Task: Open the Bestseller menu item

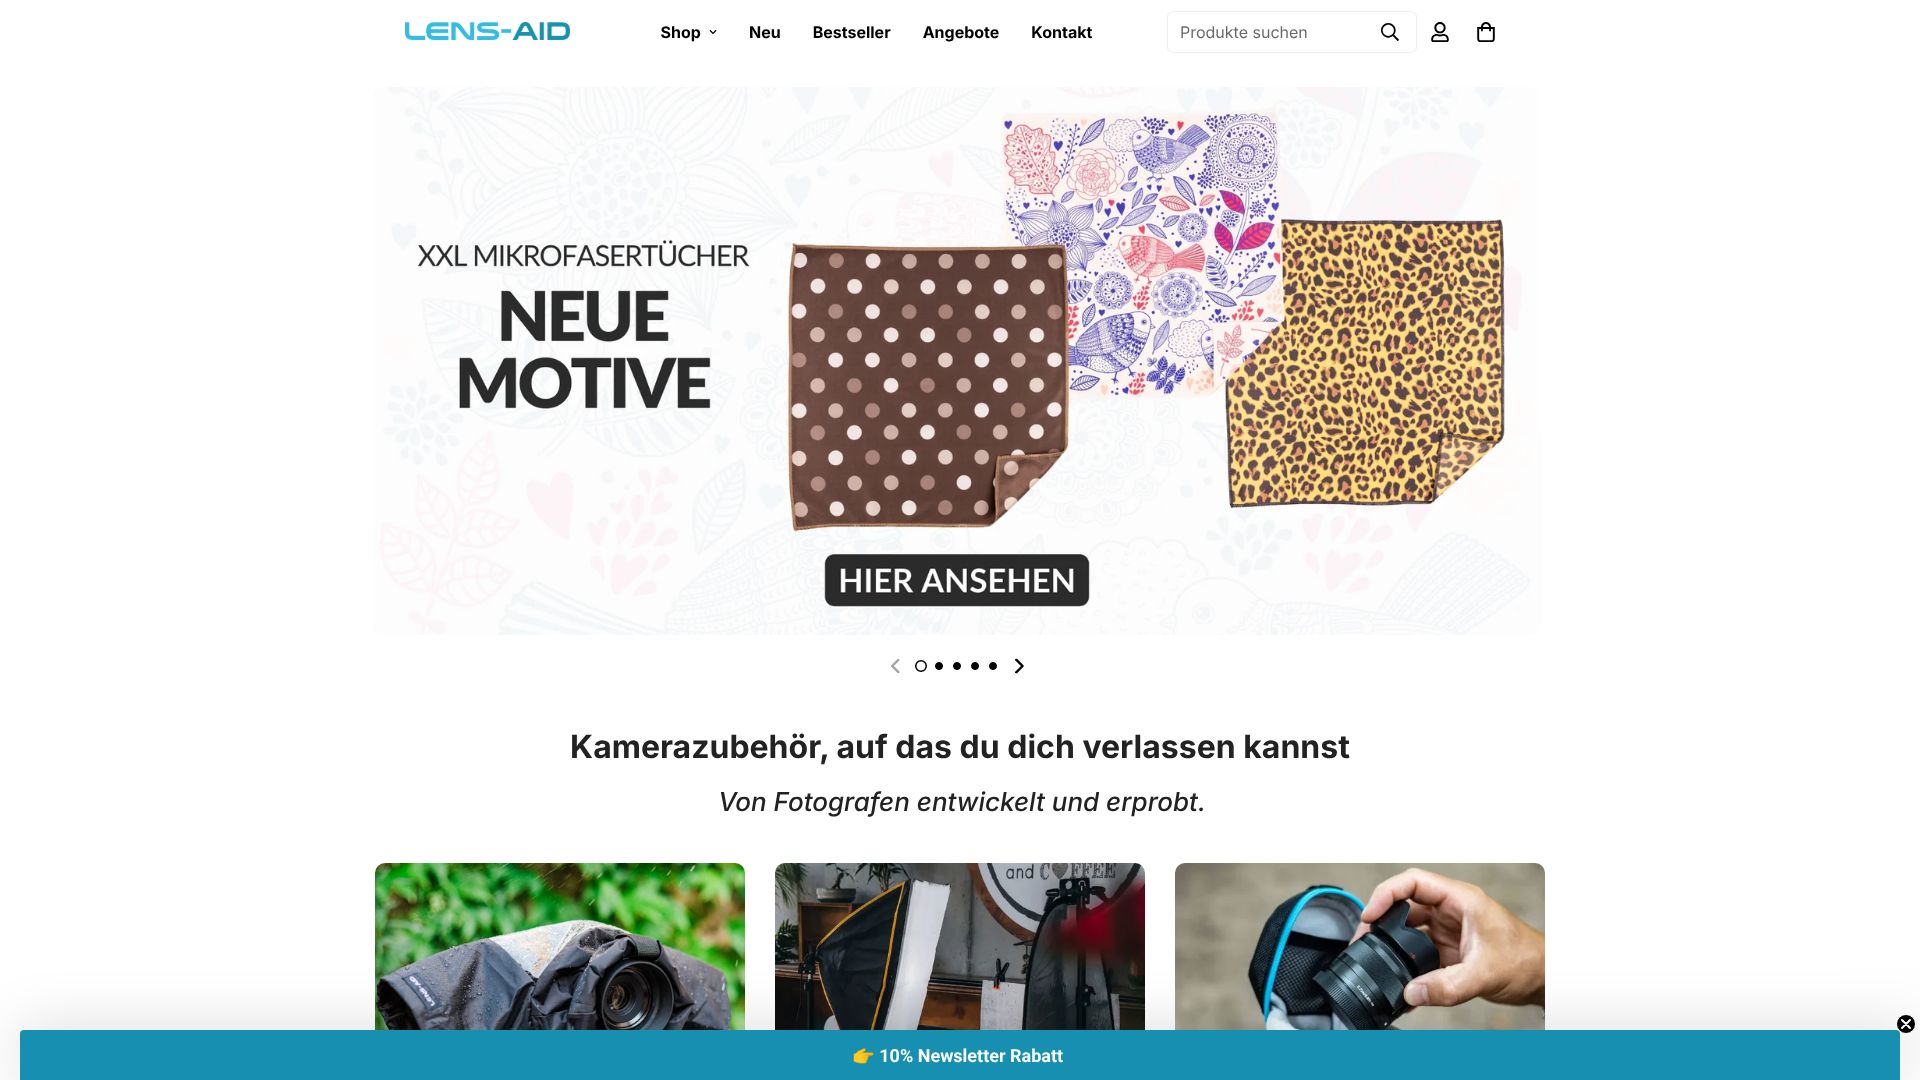Action: pos(851,32)
